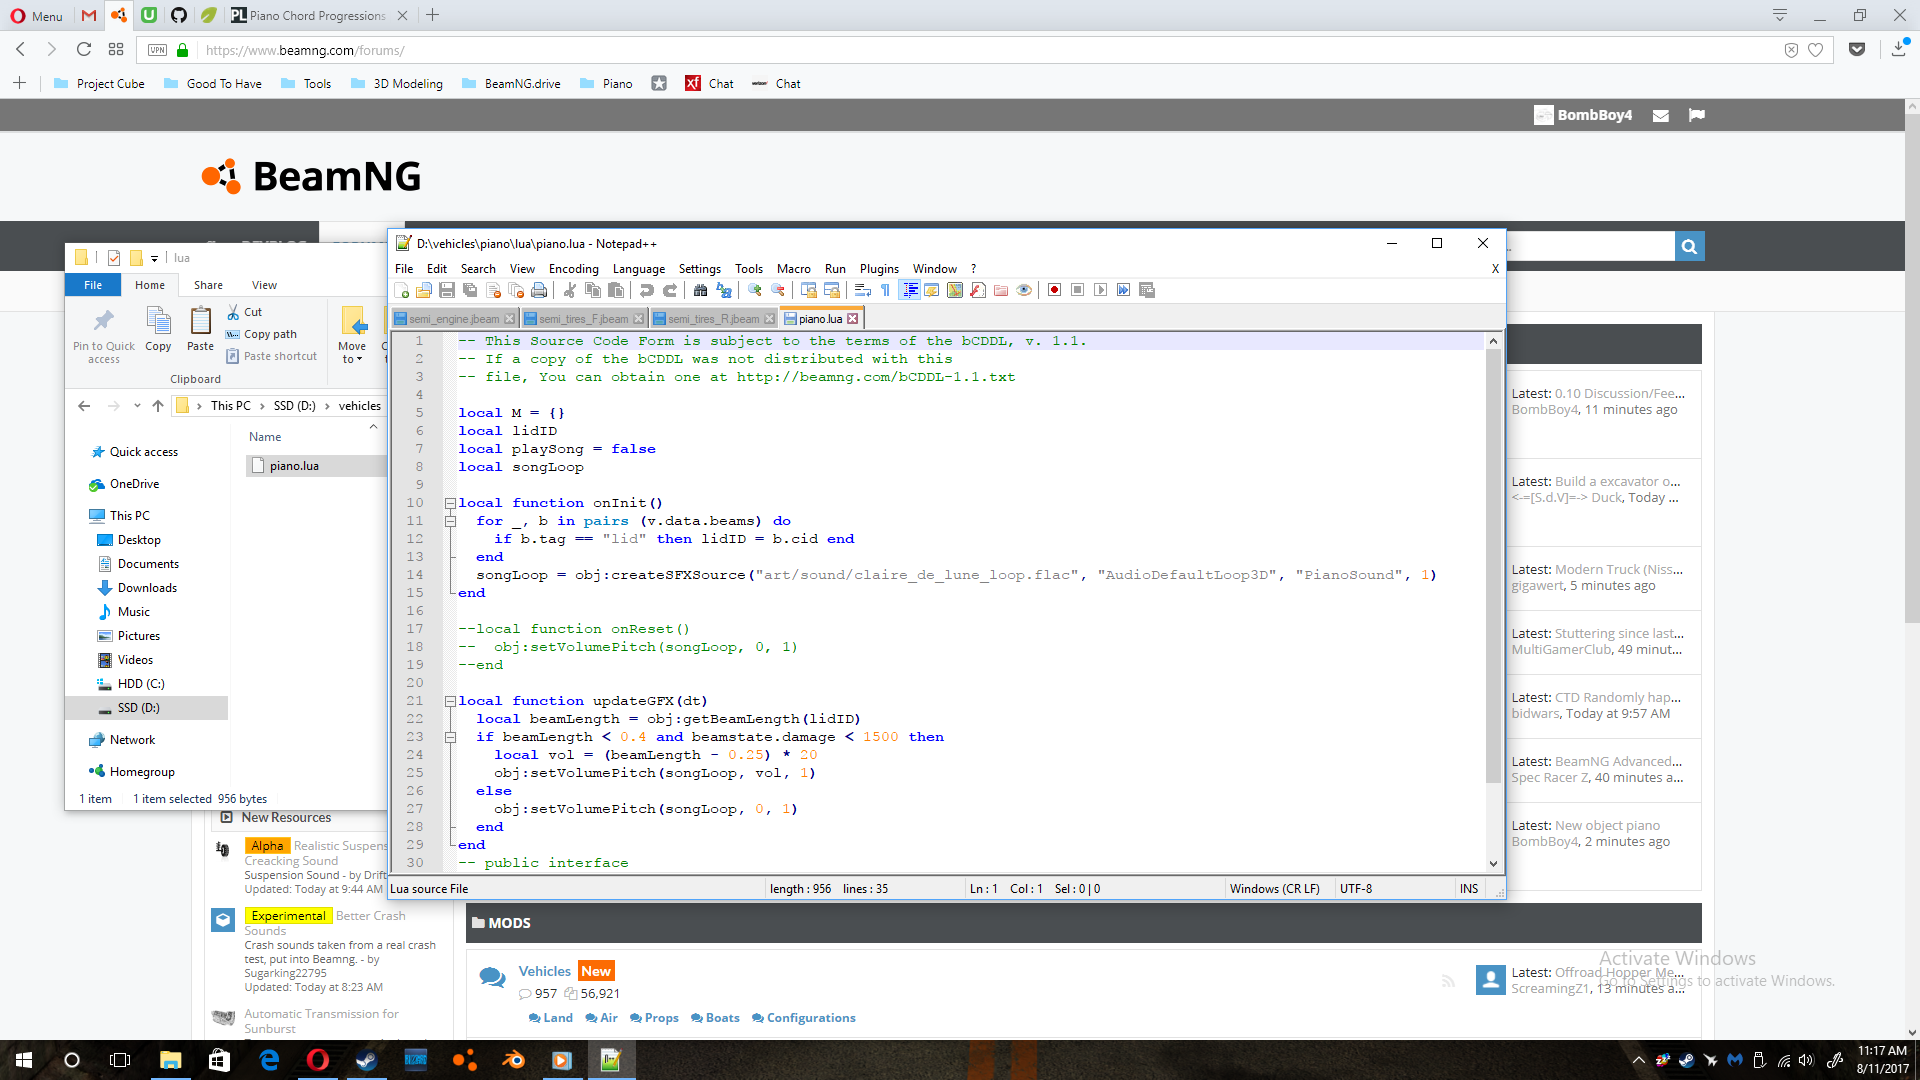The image size is (1920, 1080).
Task: Zoom in using the Notepad++ toolbar
Action: click(x=755, y=290)
